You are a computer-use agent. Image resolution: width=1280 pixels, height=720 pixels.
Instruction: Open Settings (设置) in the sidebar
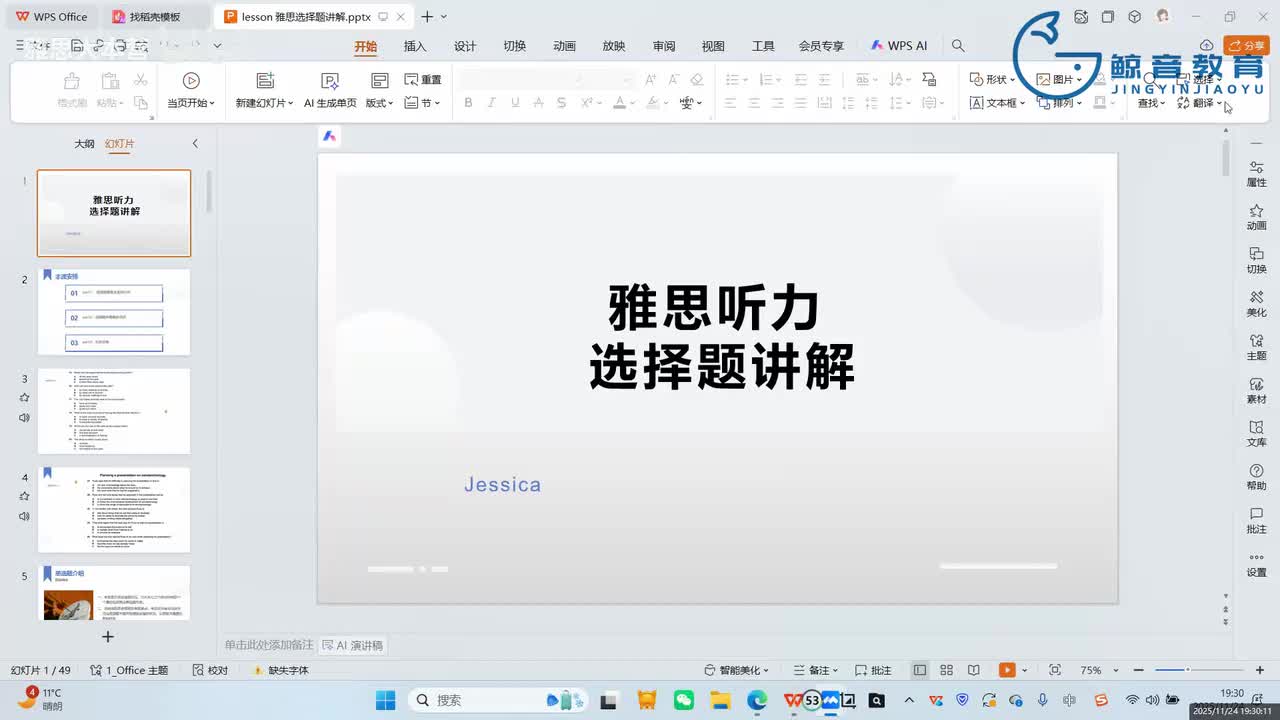pyautogui.click(x=1256, y=563)
